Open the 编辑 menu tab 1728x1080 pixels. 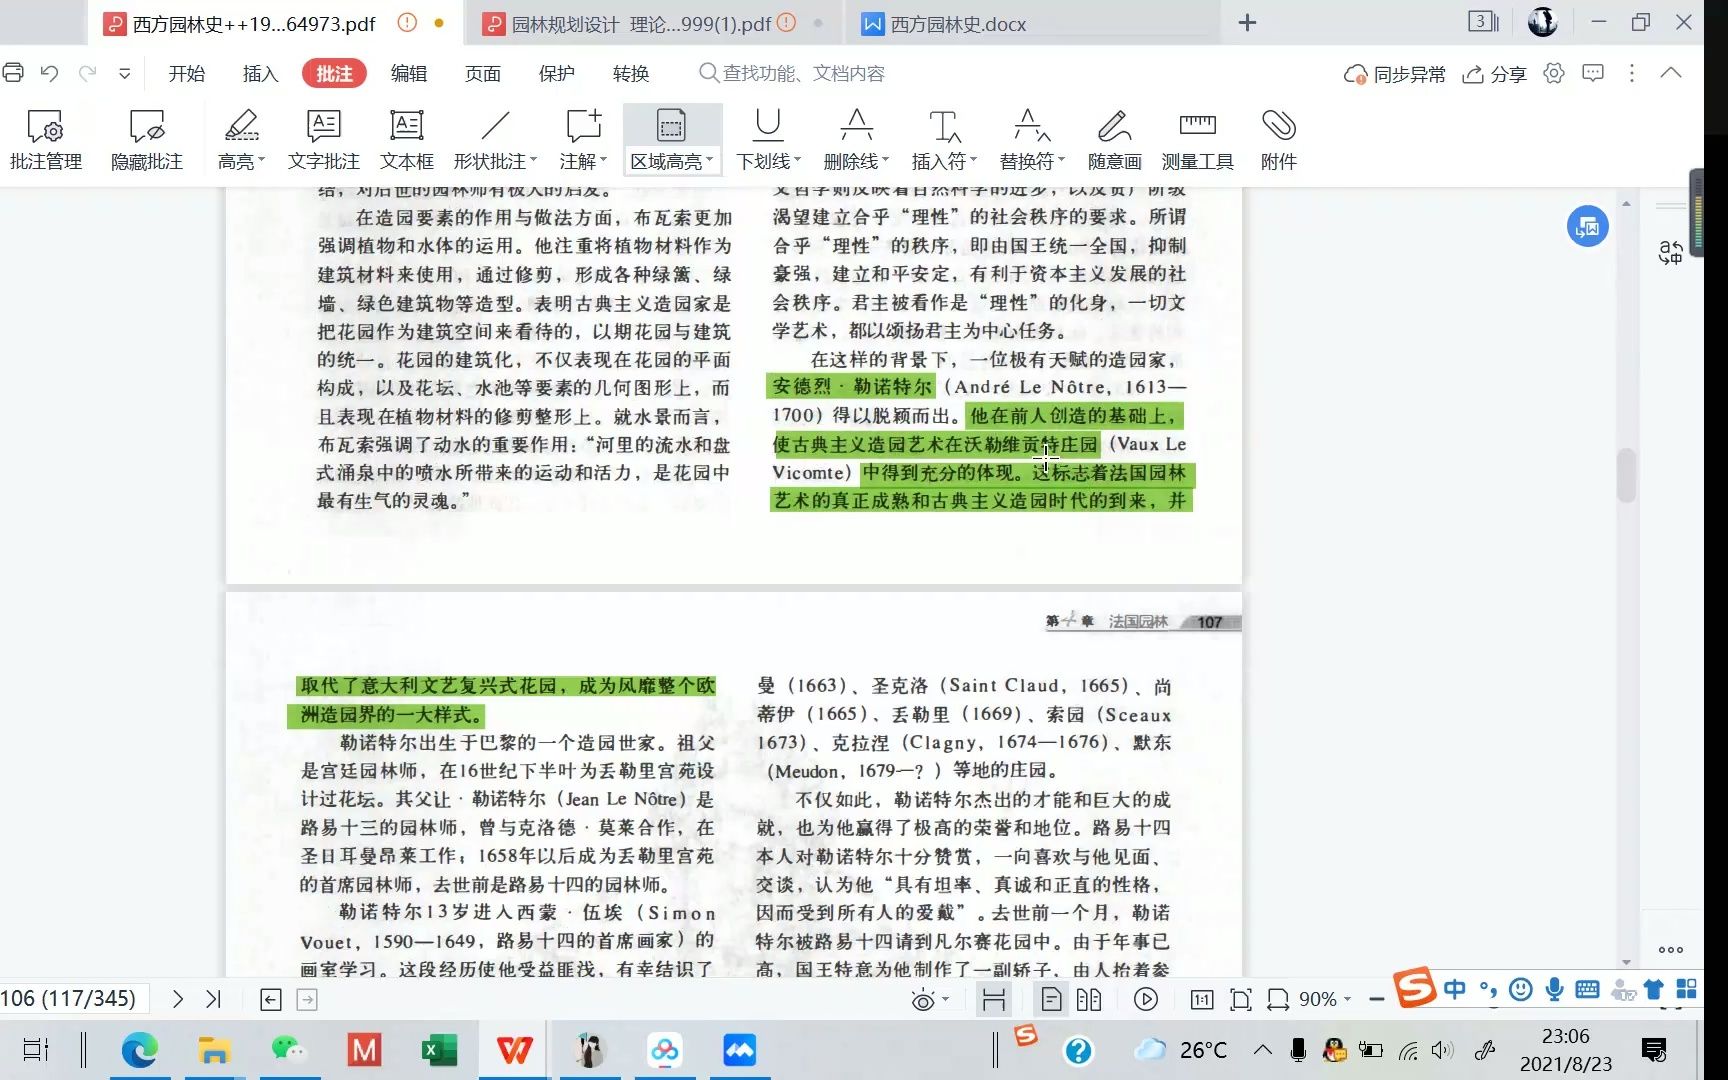point(409,73)
